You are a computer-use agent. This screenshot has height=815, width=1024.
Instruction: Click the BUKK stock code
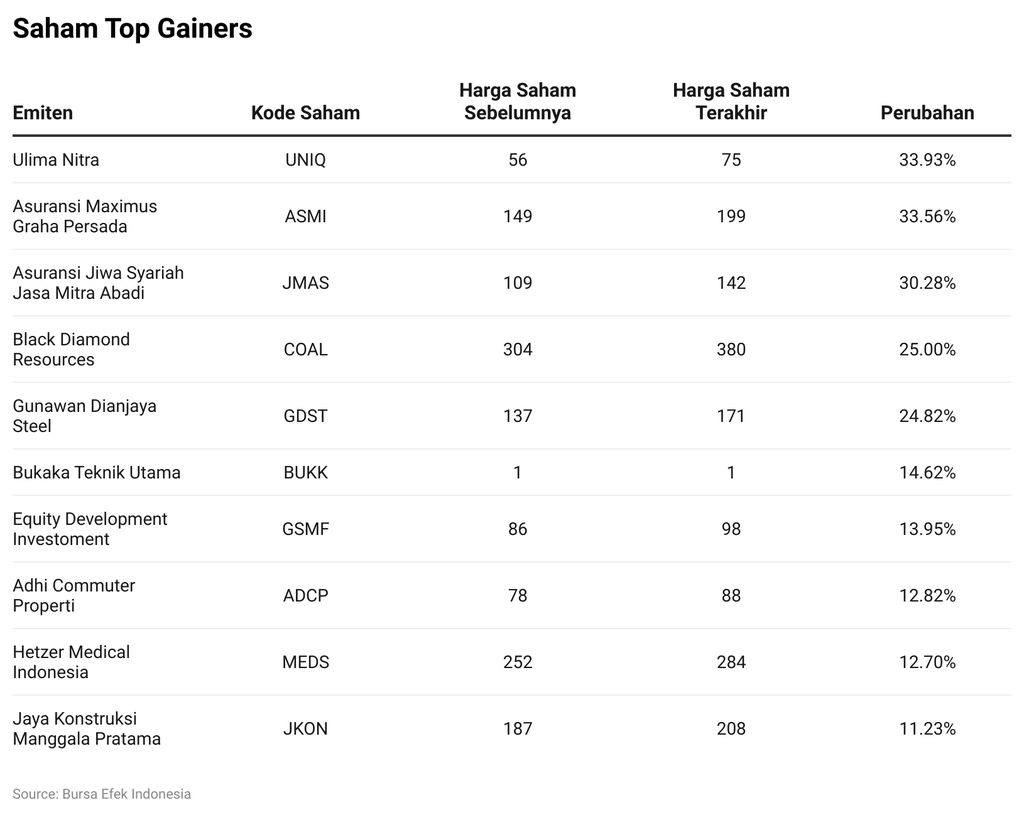pos(305,472)
